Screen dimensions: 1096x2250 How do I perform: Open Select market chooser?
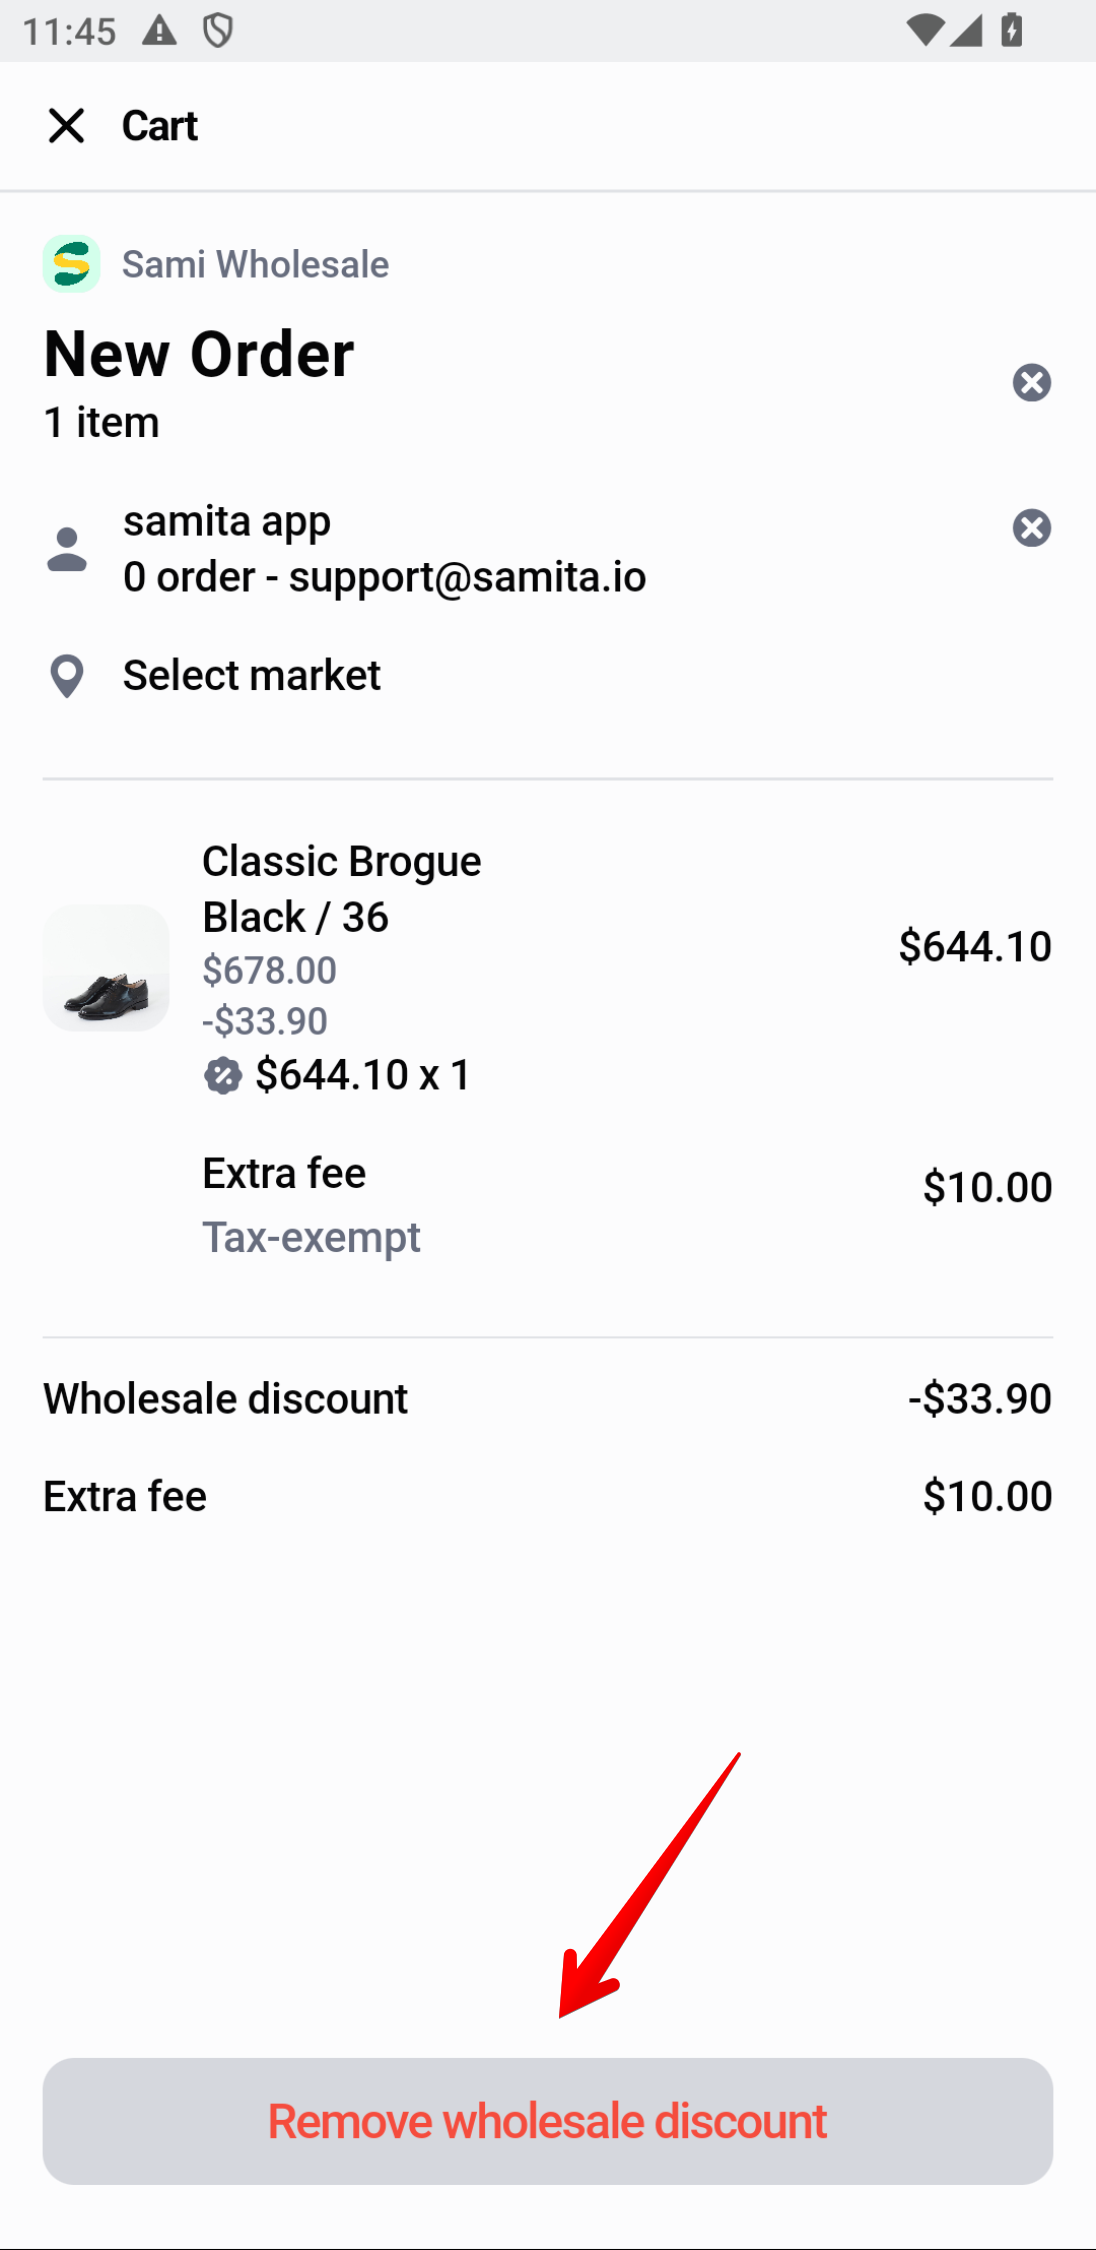[251, 676]
